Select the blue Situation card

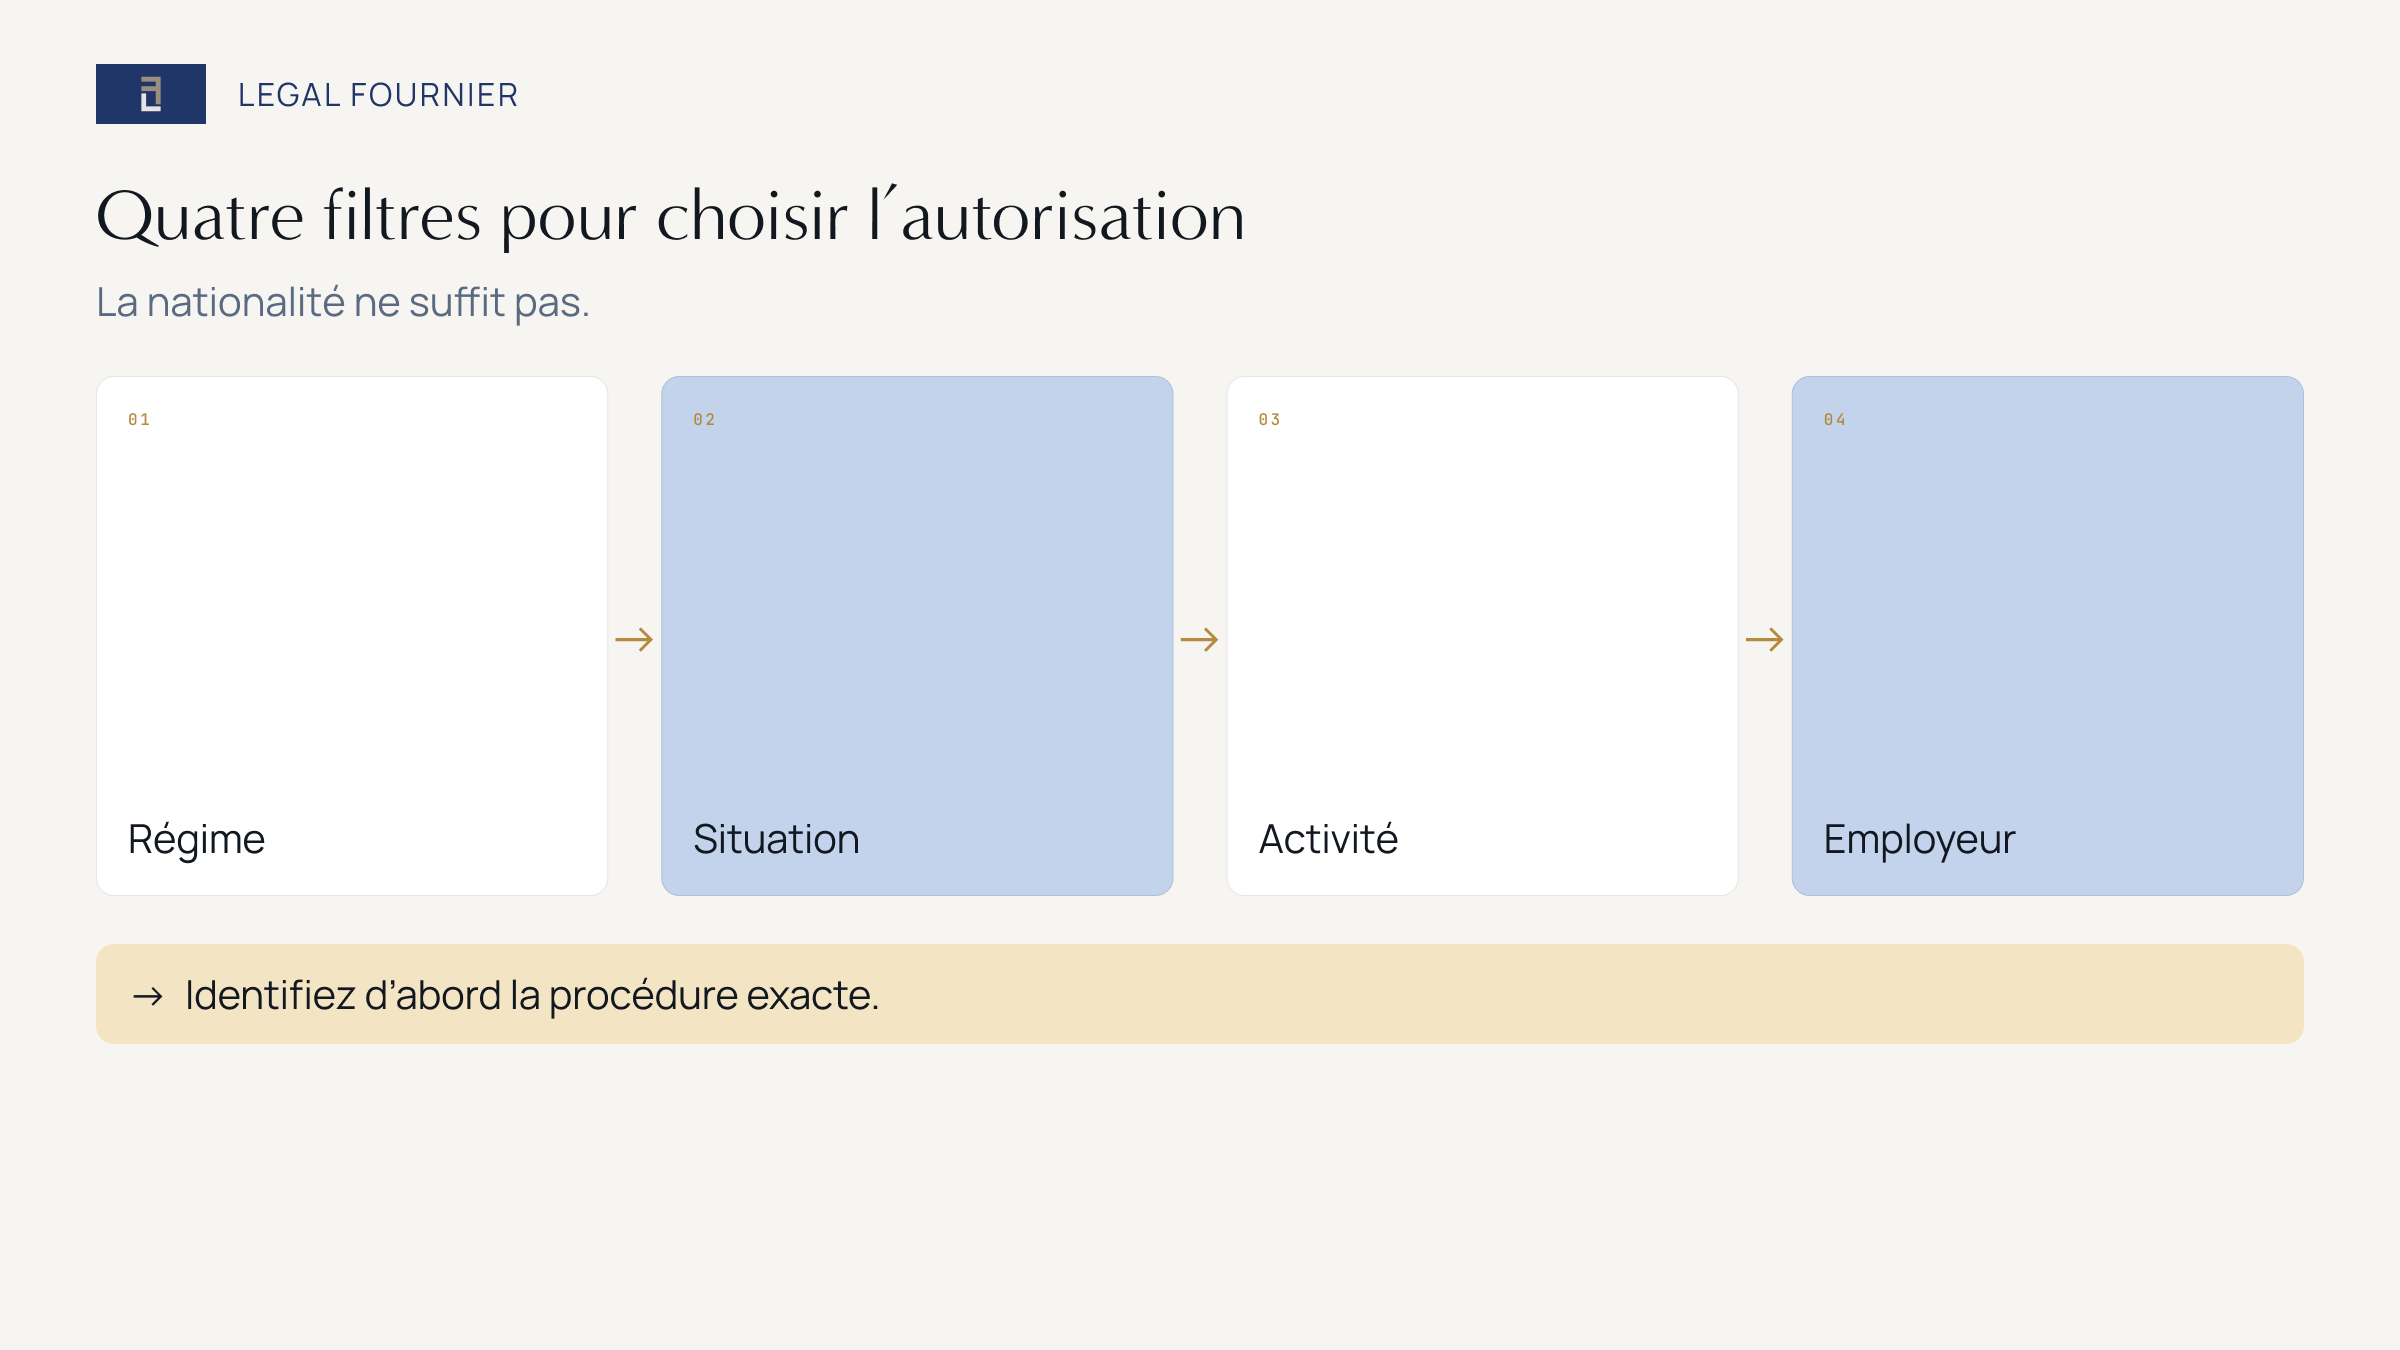point(917,636)
